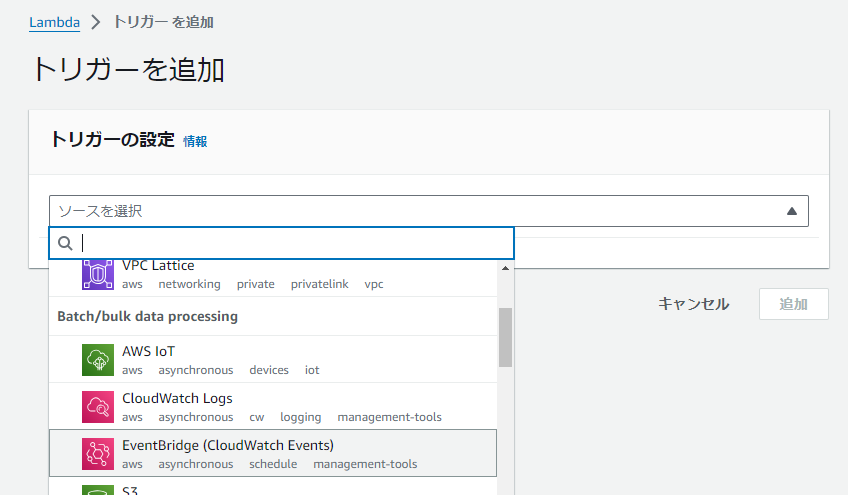The image size is (848, 495).
Task: Click the ソースを選択 source select box
Action: point(429,211)
